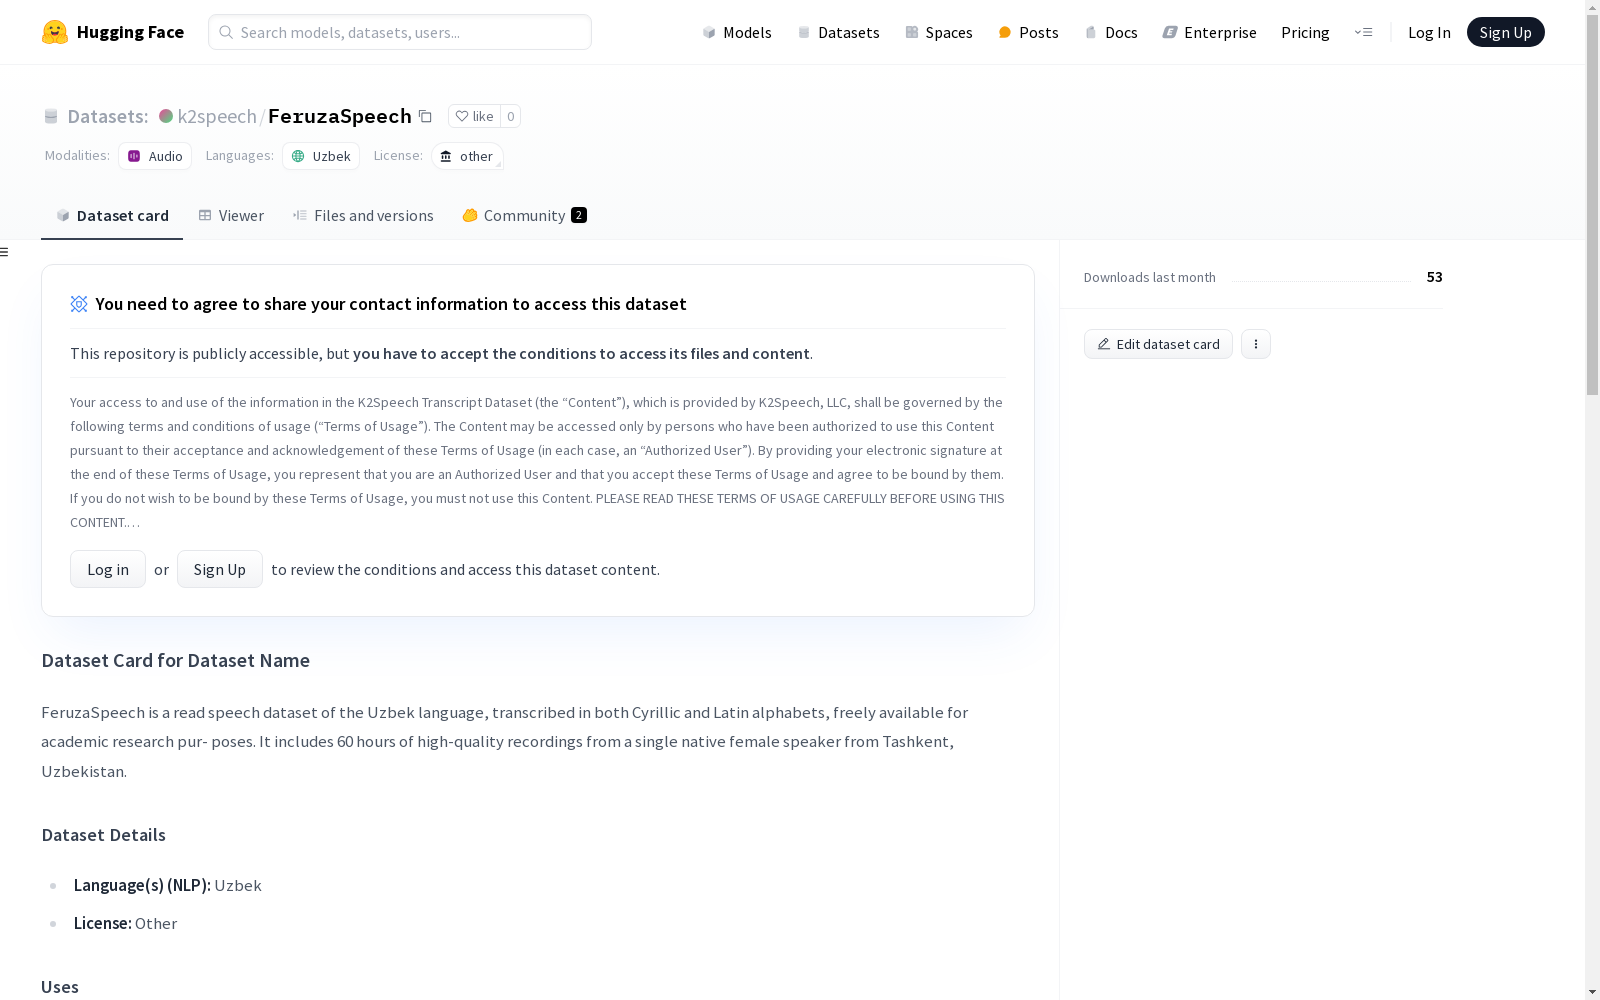Click the gated access badge icon
Screen dimensions: 1600x1000
point(79,304)
